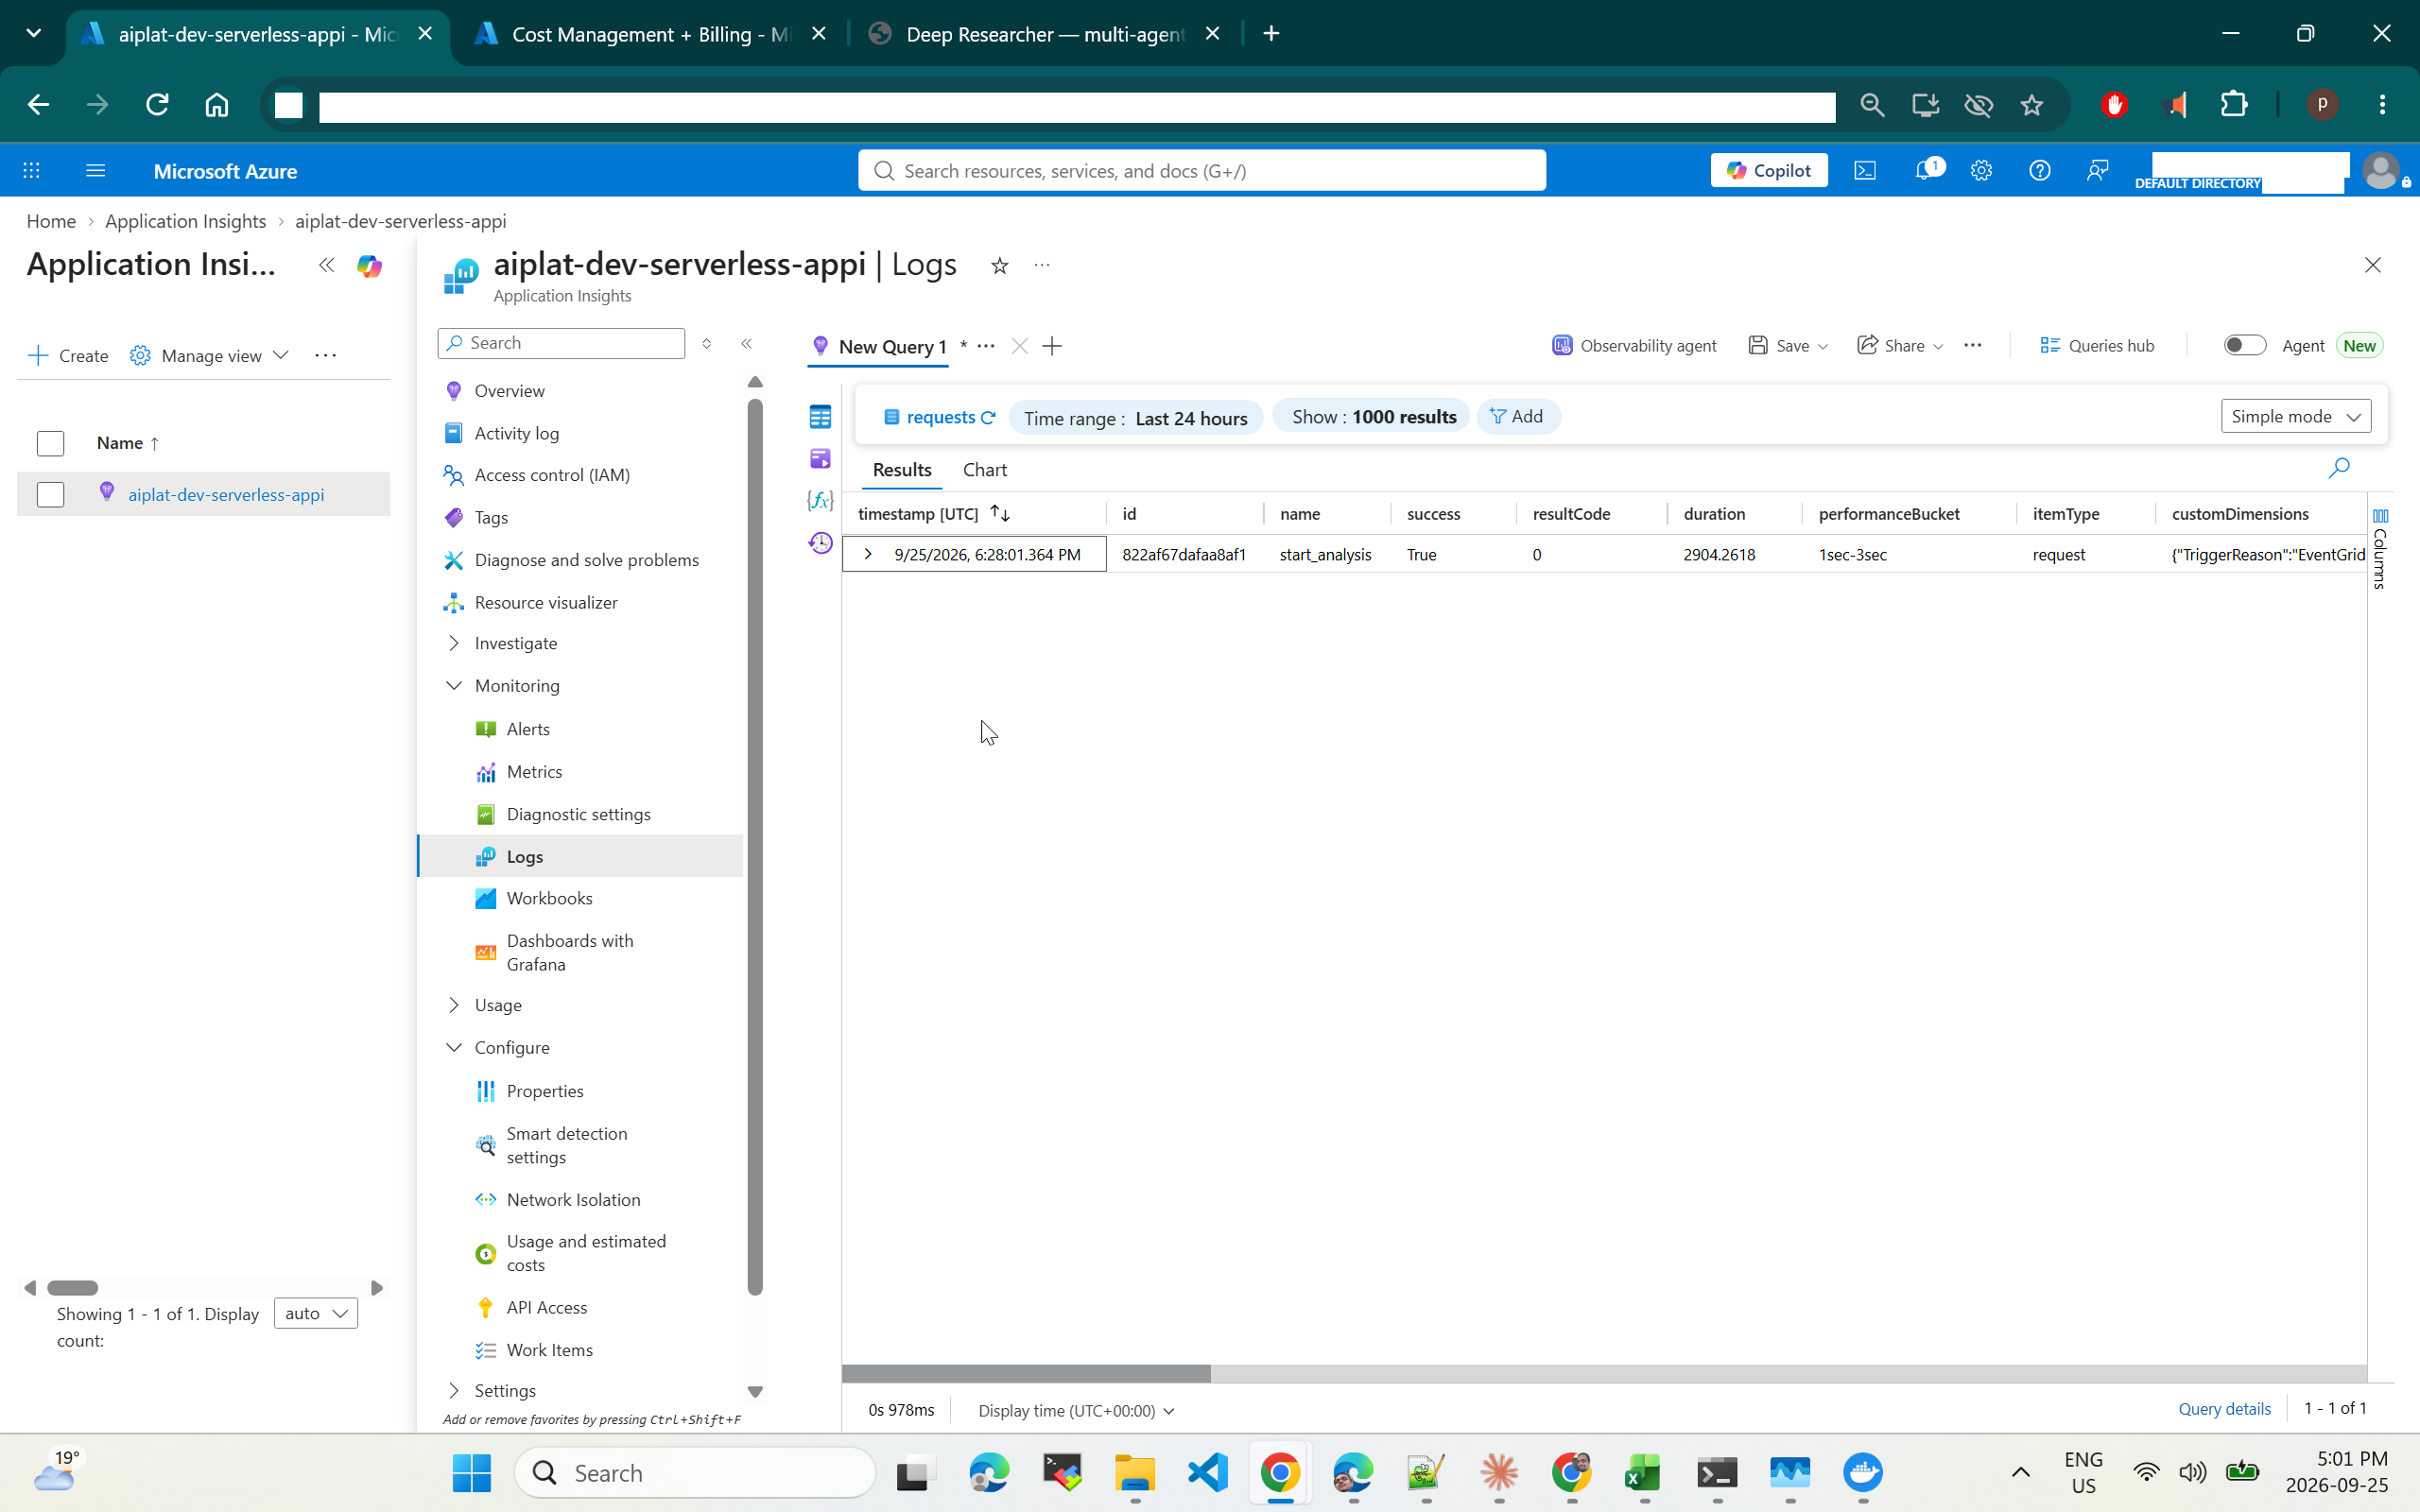2420x1512 pixels.
Task: Open the Simple mode dropdown
Action: pyautogui.click(x=2295, y=416)
